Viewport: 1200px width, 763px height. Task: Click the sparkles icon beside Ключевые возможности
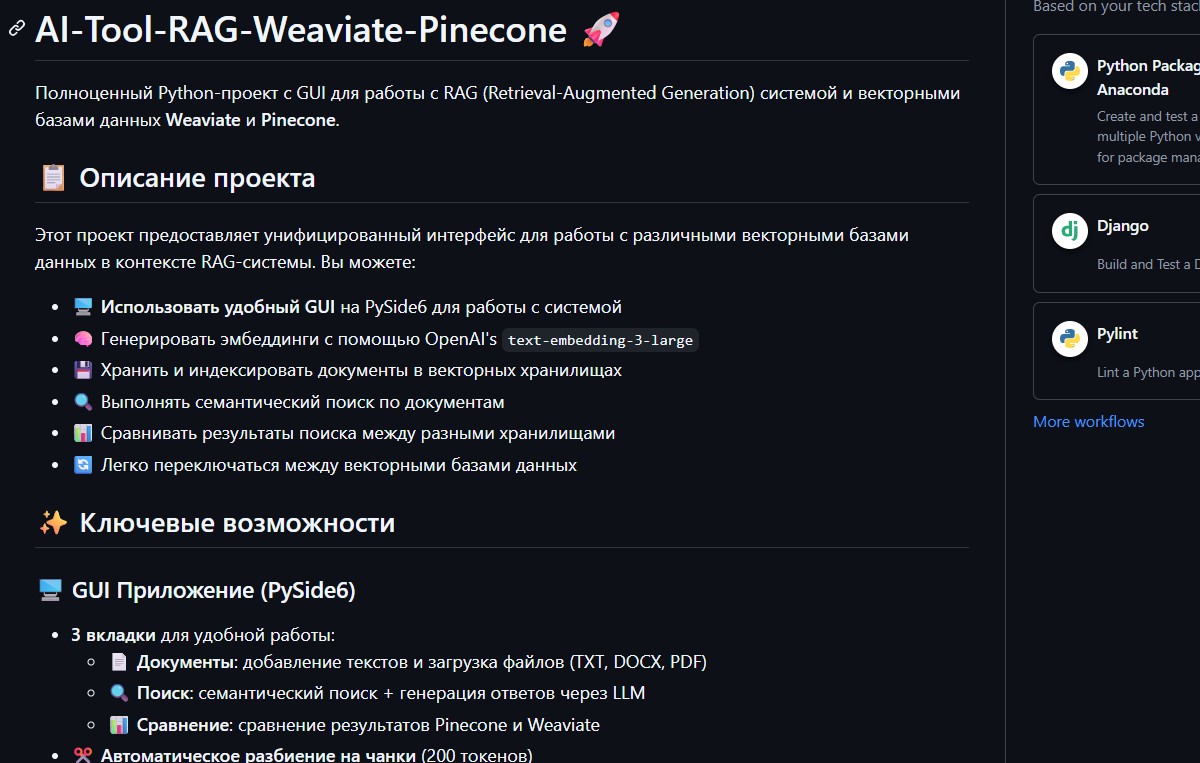[53, 523]
